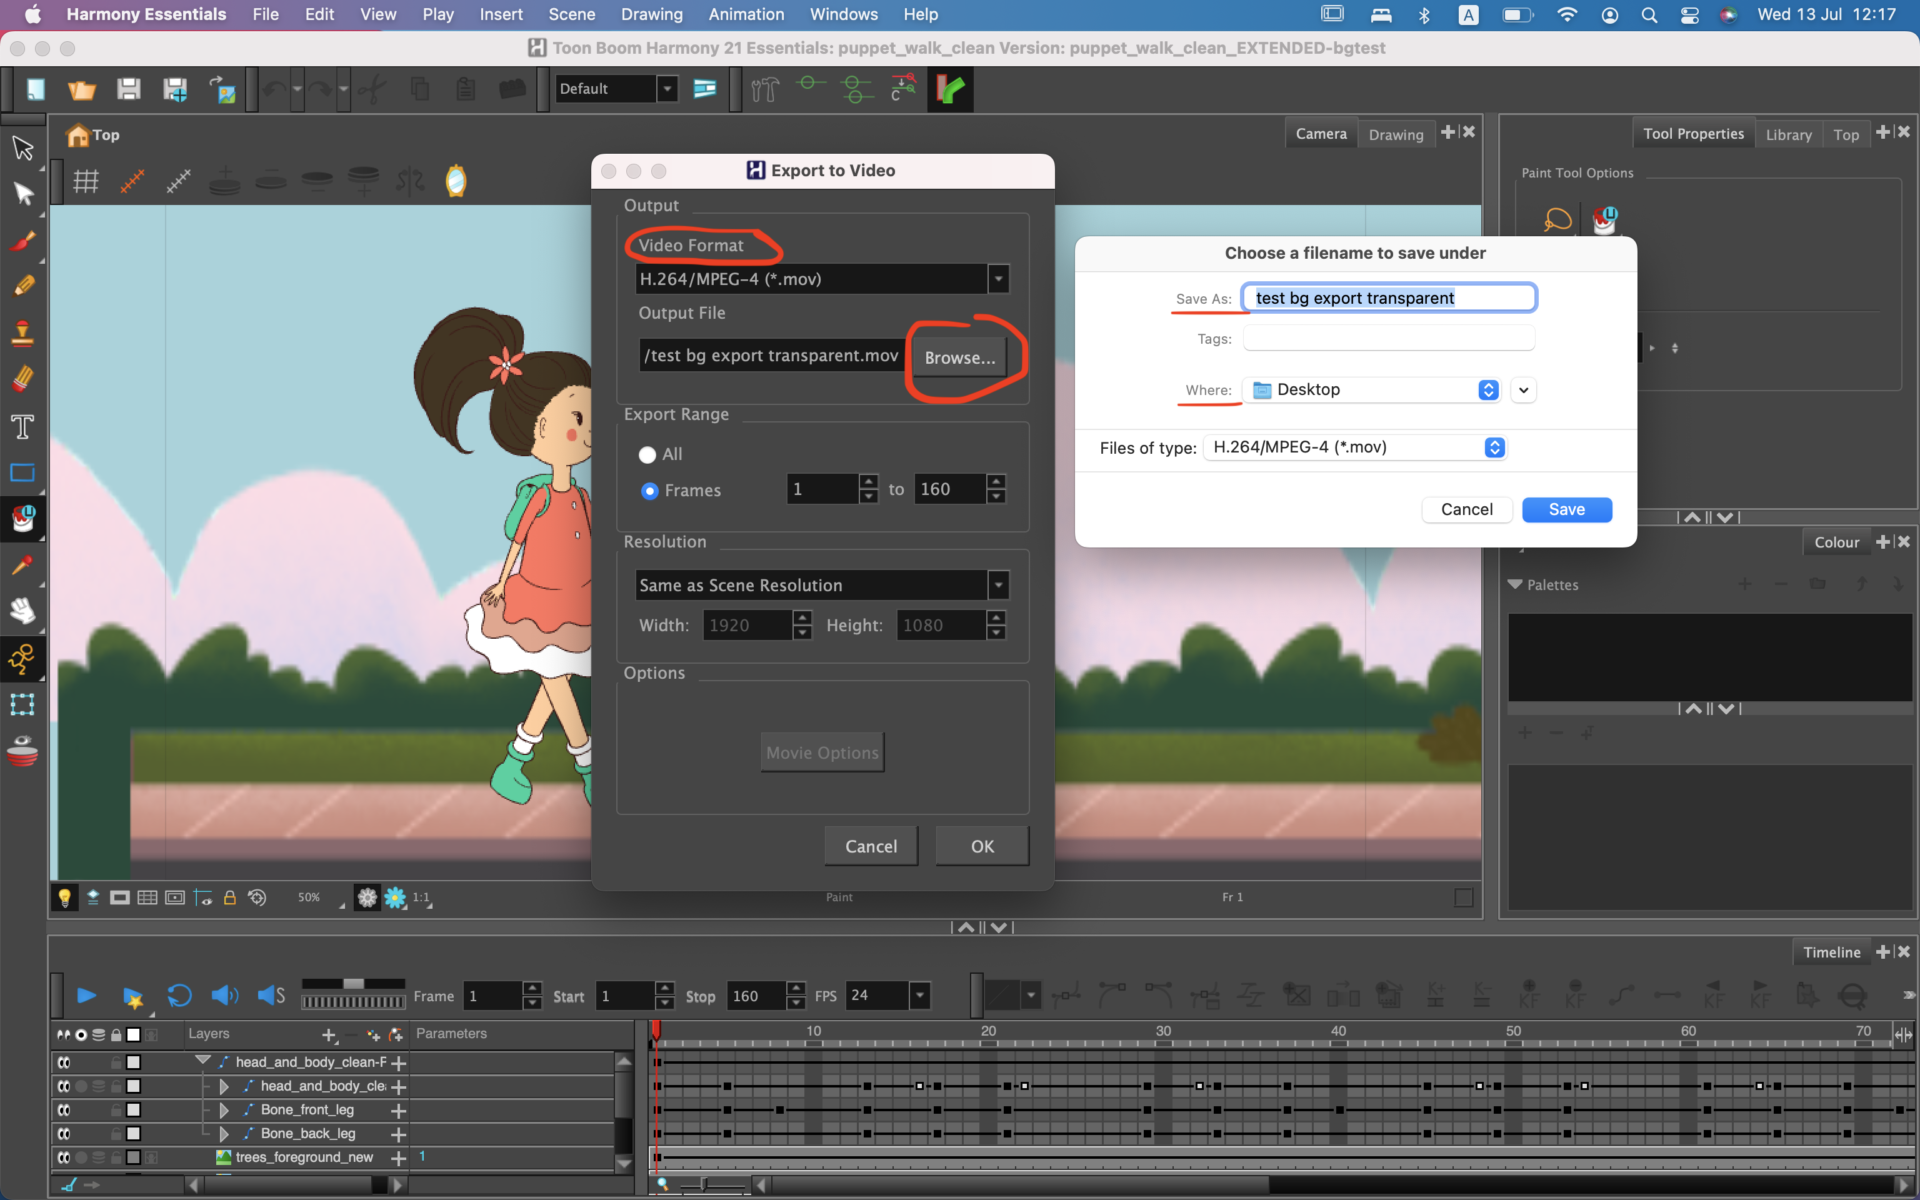
Task: Select the Eyedropper tool
Action: coord(22,566)
